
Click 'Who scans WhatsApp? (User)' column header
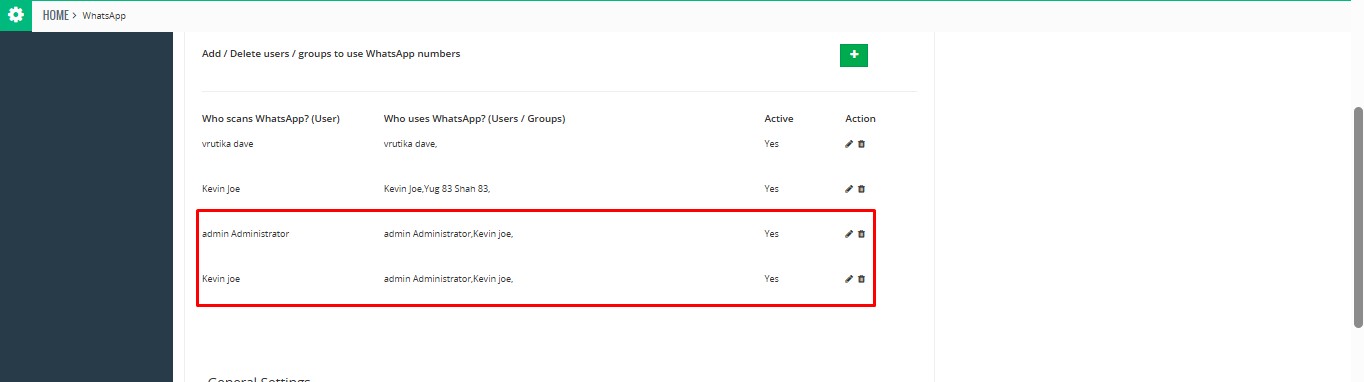271,119
